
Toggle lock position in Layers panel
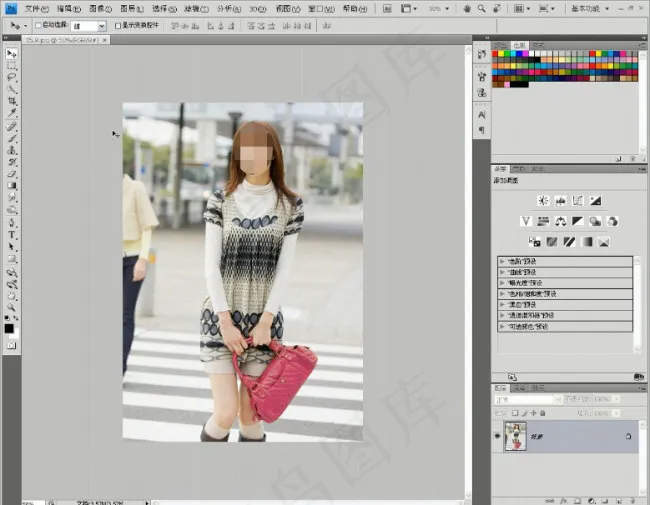534,413
